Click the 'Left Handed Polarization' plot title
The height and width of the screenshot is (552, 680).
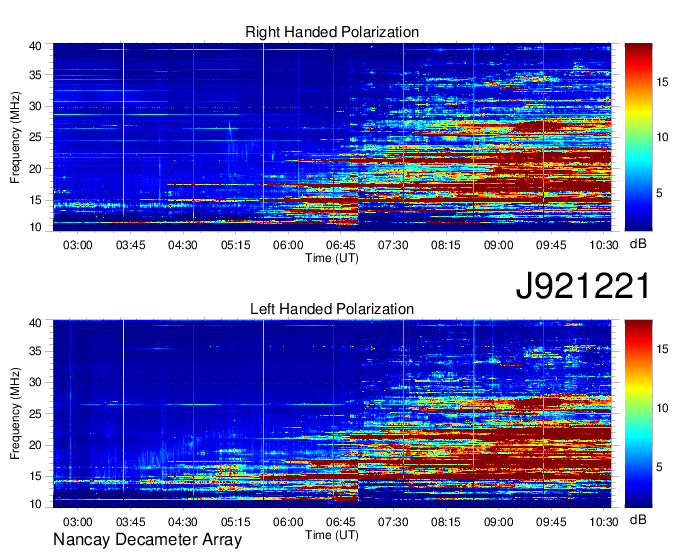tap(332, 309)
